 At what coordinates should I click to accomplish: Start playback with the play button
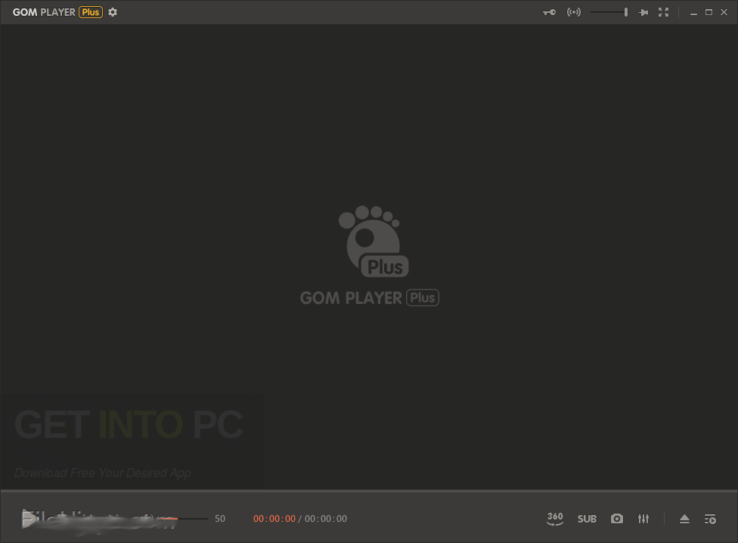pos(29,519)
